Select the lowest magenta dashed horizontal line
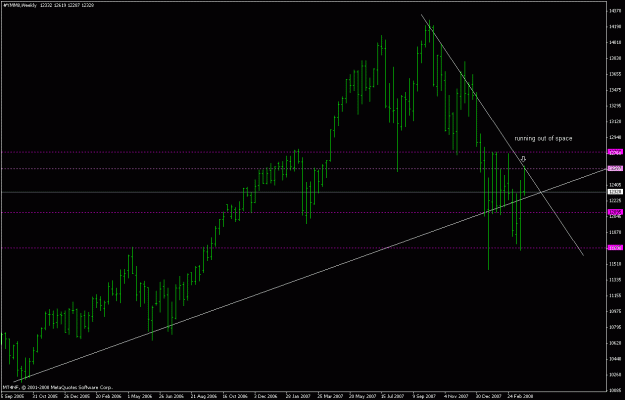The height and width of the screenshot is (400, 625). (x=303, y=248)
